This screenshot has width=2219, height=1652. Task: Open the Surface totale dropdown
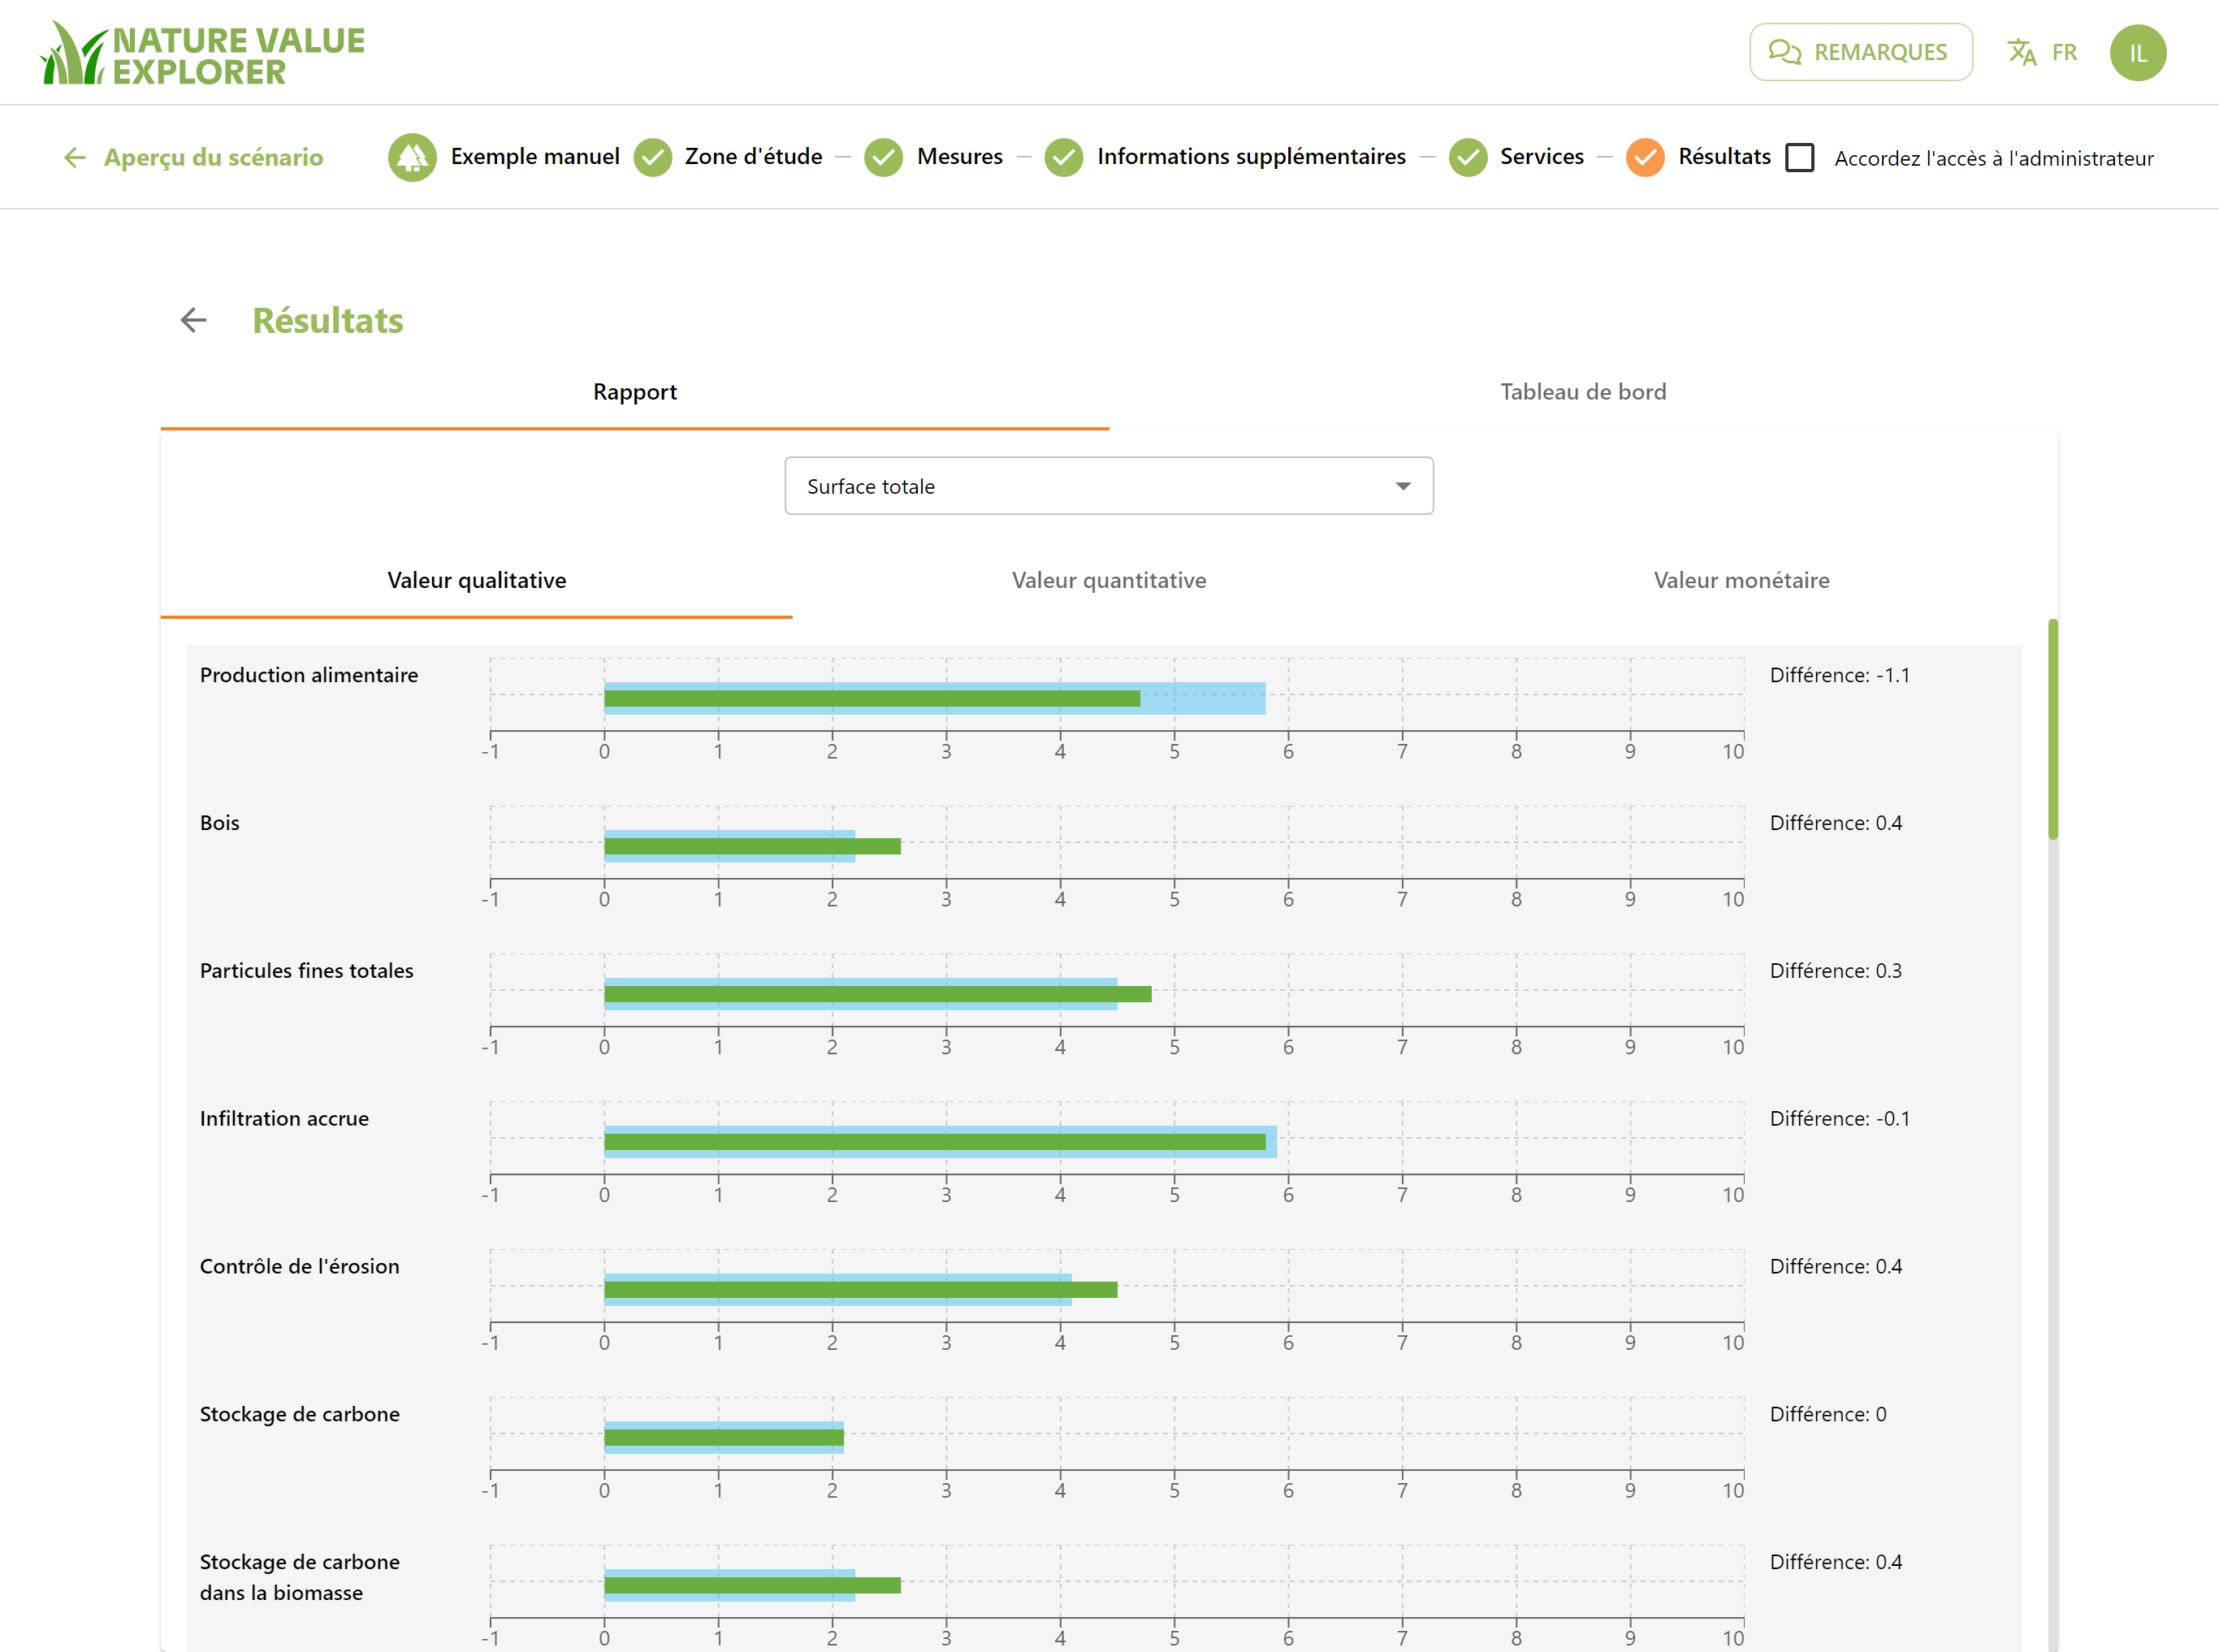[x=1108, y=486]
